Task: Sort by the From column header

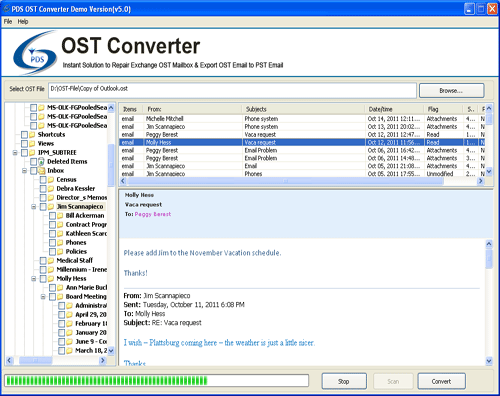Action: tap(192, 109)
